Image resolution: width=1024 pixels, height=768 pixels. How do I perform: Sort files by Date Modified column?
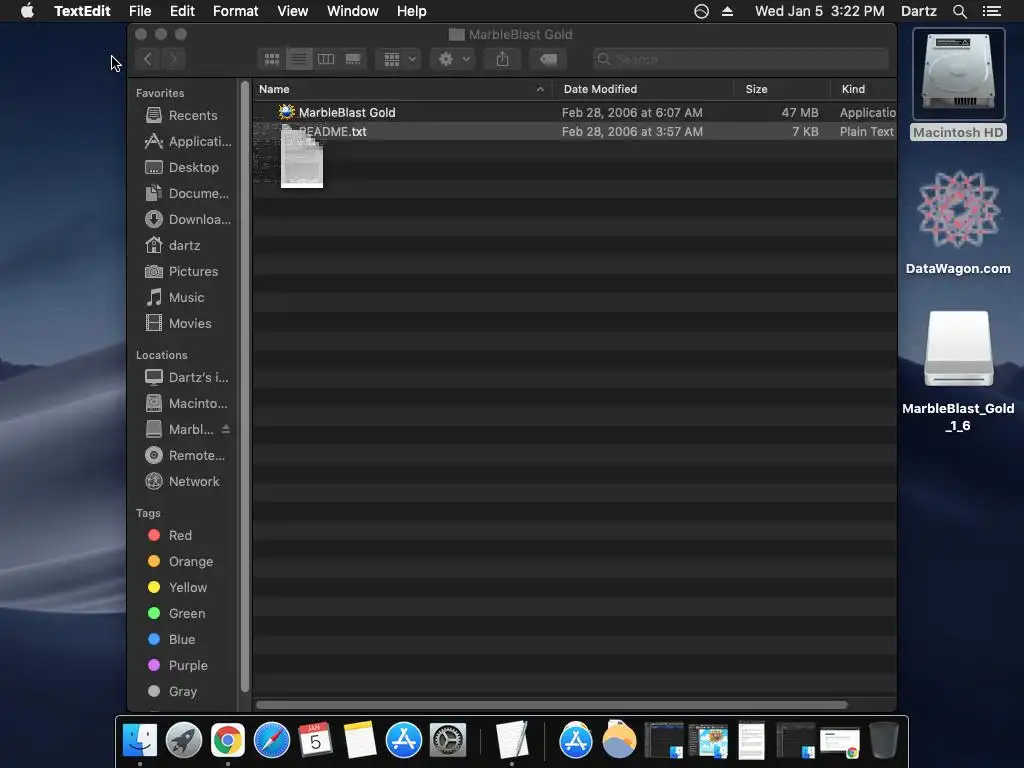pyautogui.click(x=643, y=89)
